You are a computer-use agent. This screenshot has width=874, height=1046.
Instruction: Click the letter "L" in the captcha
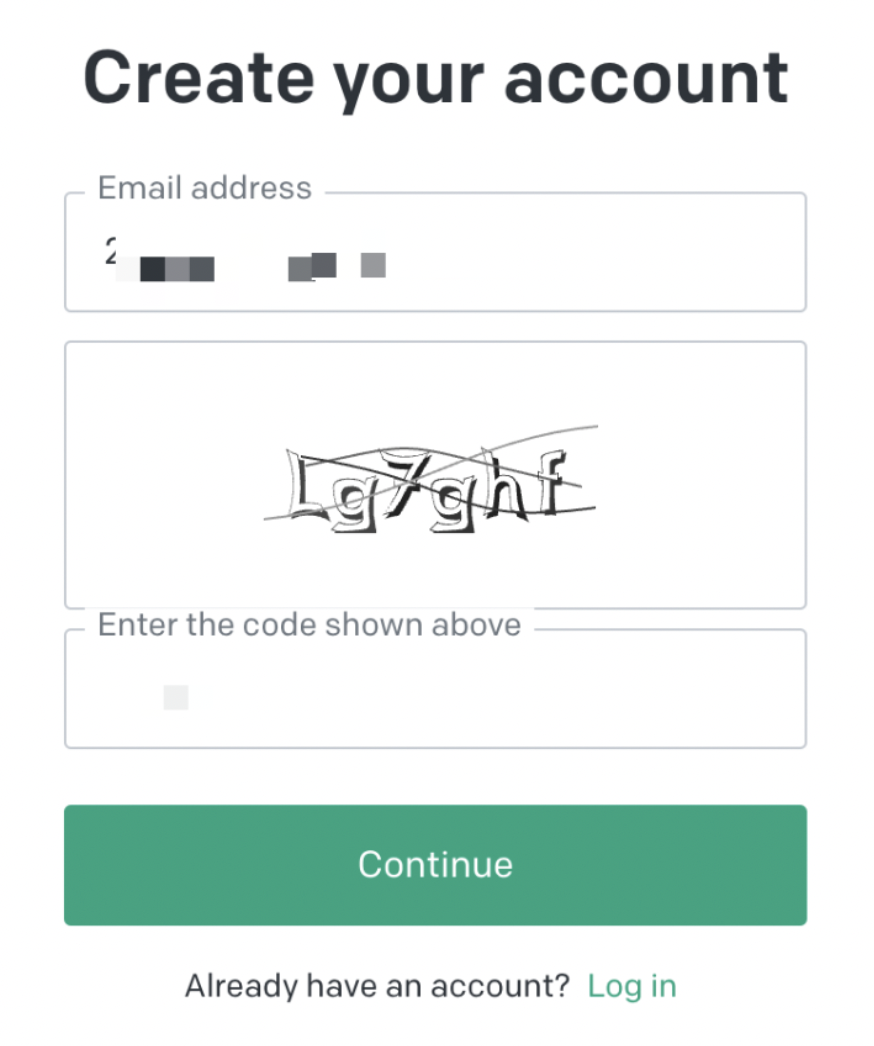pos(303,485)
